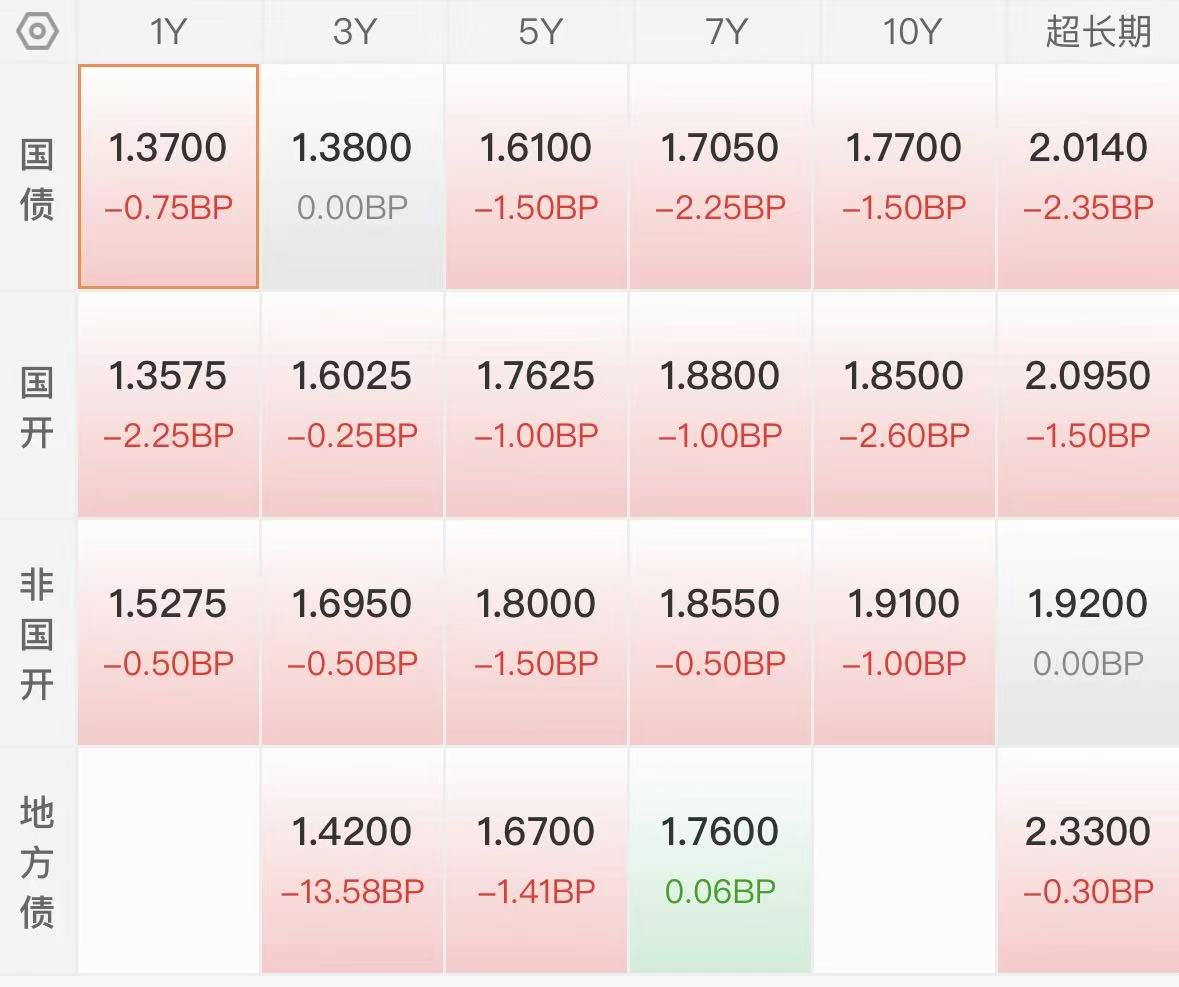Click the 非国开 5Y 1.8000 cell
The image size is (1179, 987).
coord(536,632)
